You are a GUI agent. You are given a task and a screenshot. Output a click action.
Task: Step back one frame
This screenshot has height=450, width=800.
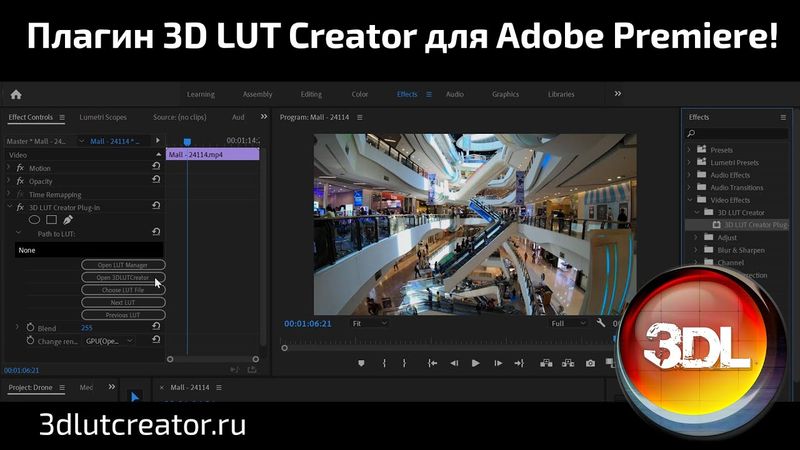pyautogui.click(x=454, y=363)
